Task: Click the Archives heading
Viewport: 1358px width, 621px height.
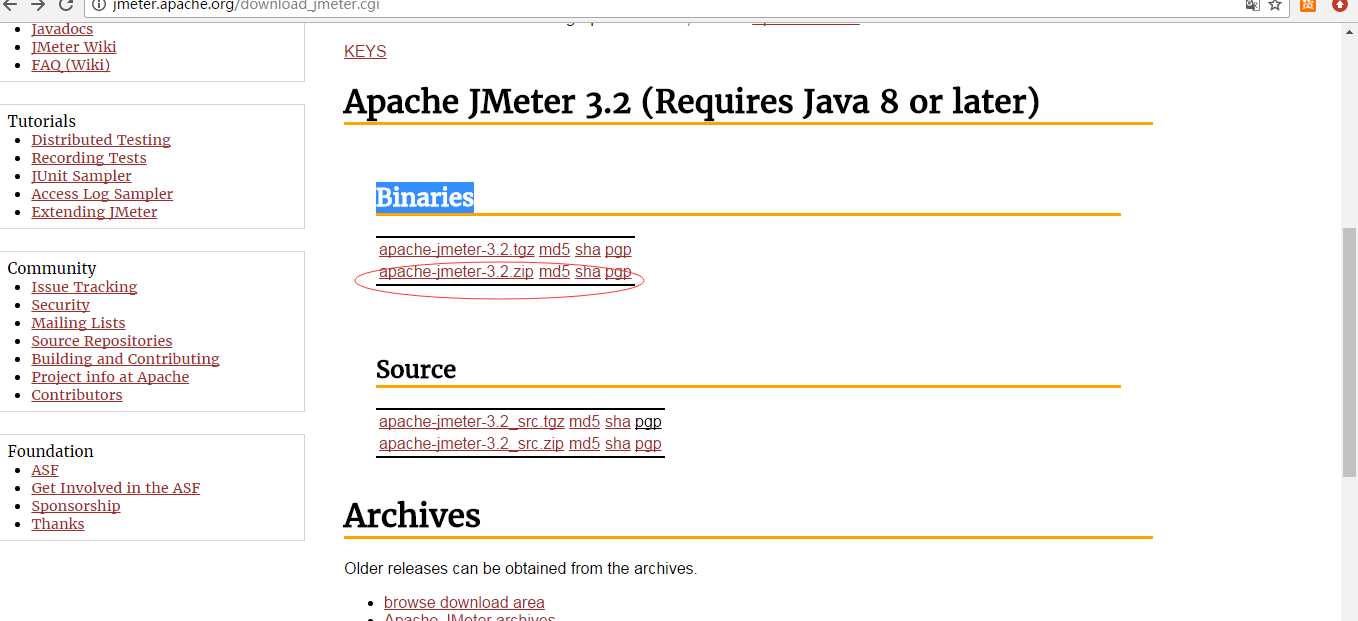Action: coord(412,515)
